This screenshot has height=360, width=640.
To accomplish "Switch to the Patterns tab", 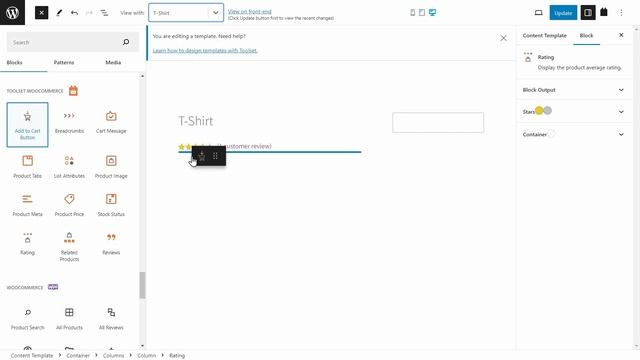I will 64,62.
